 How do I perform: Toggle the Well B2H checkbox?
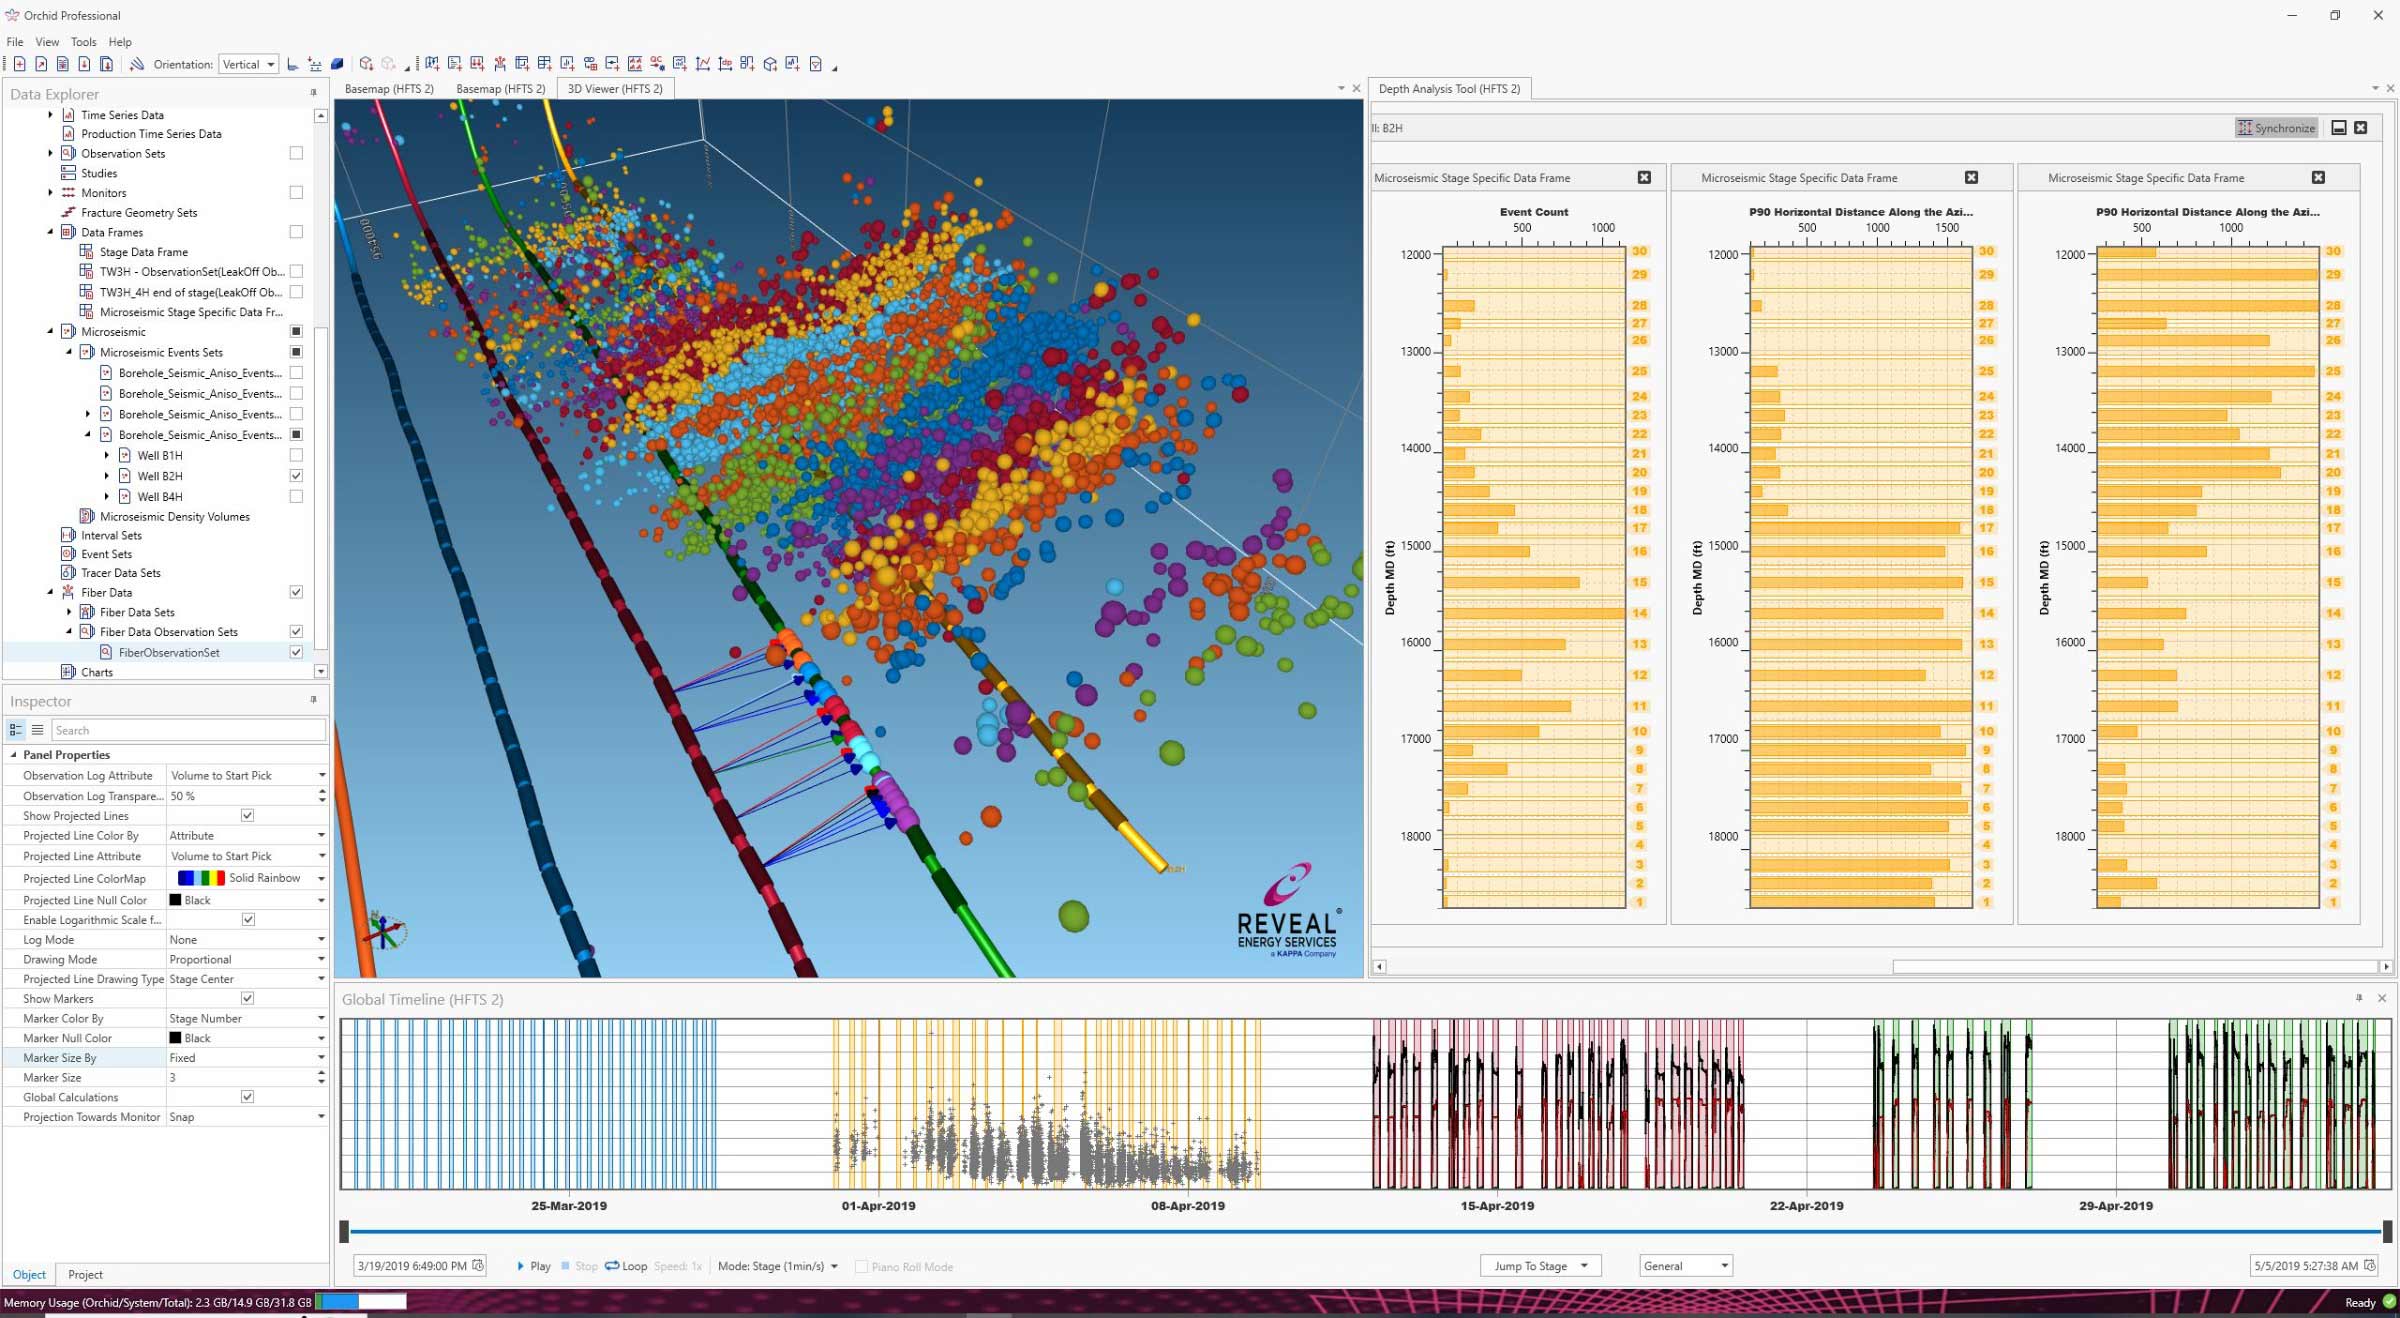[x=296, y=476]
